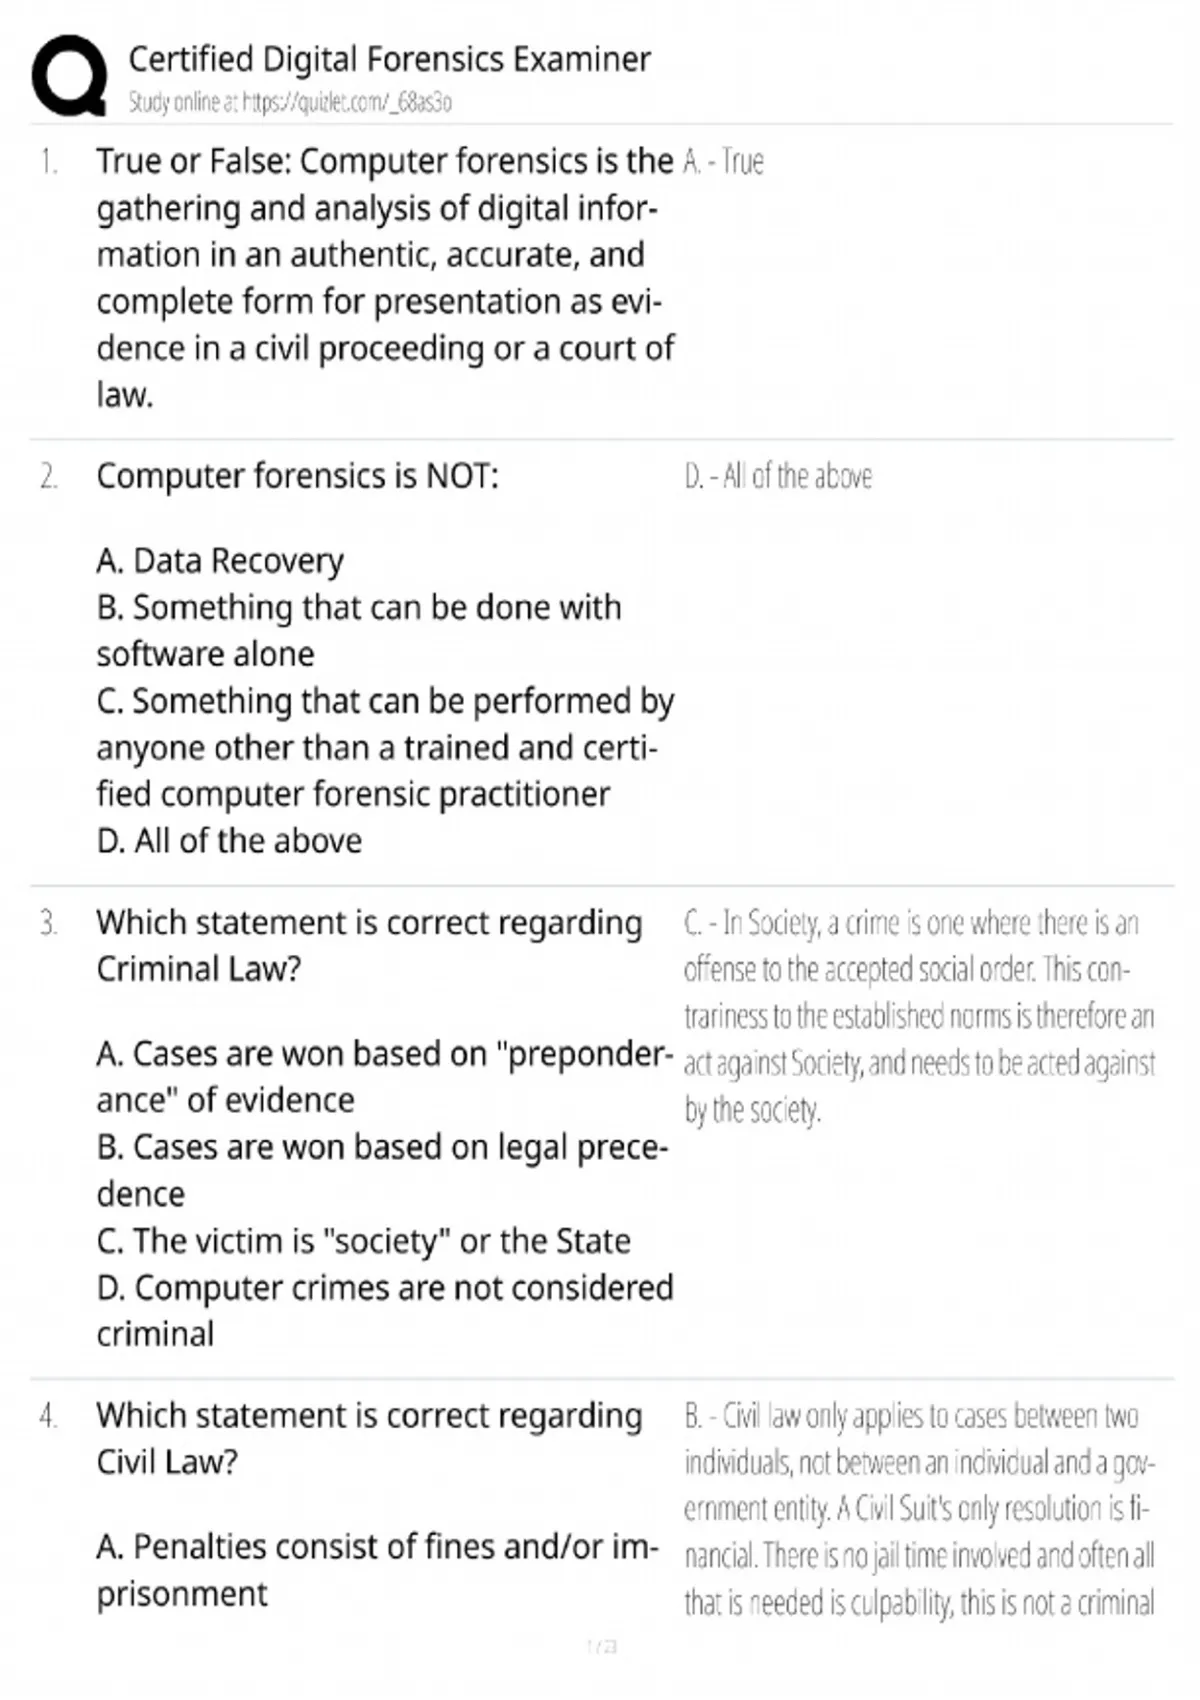Click the Certified Digital Forensics Examiner title
This screenshot has width=1200, height=1700.
coord(389,59)
